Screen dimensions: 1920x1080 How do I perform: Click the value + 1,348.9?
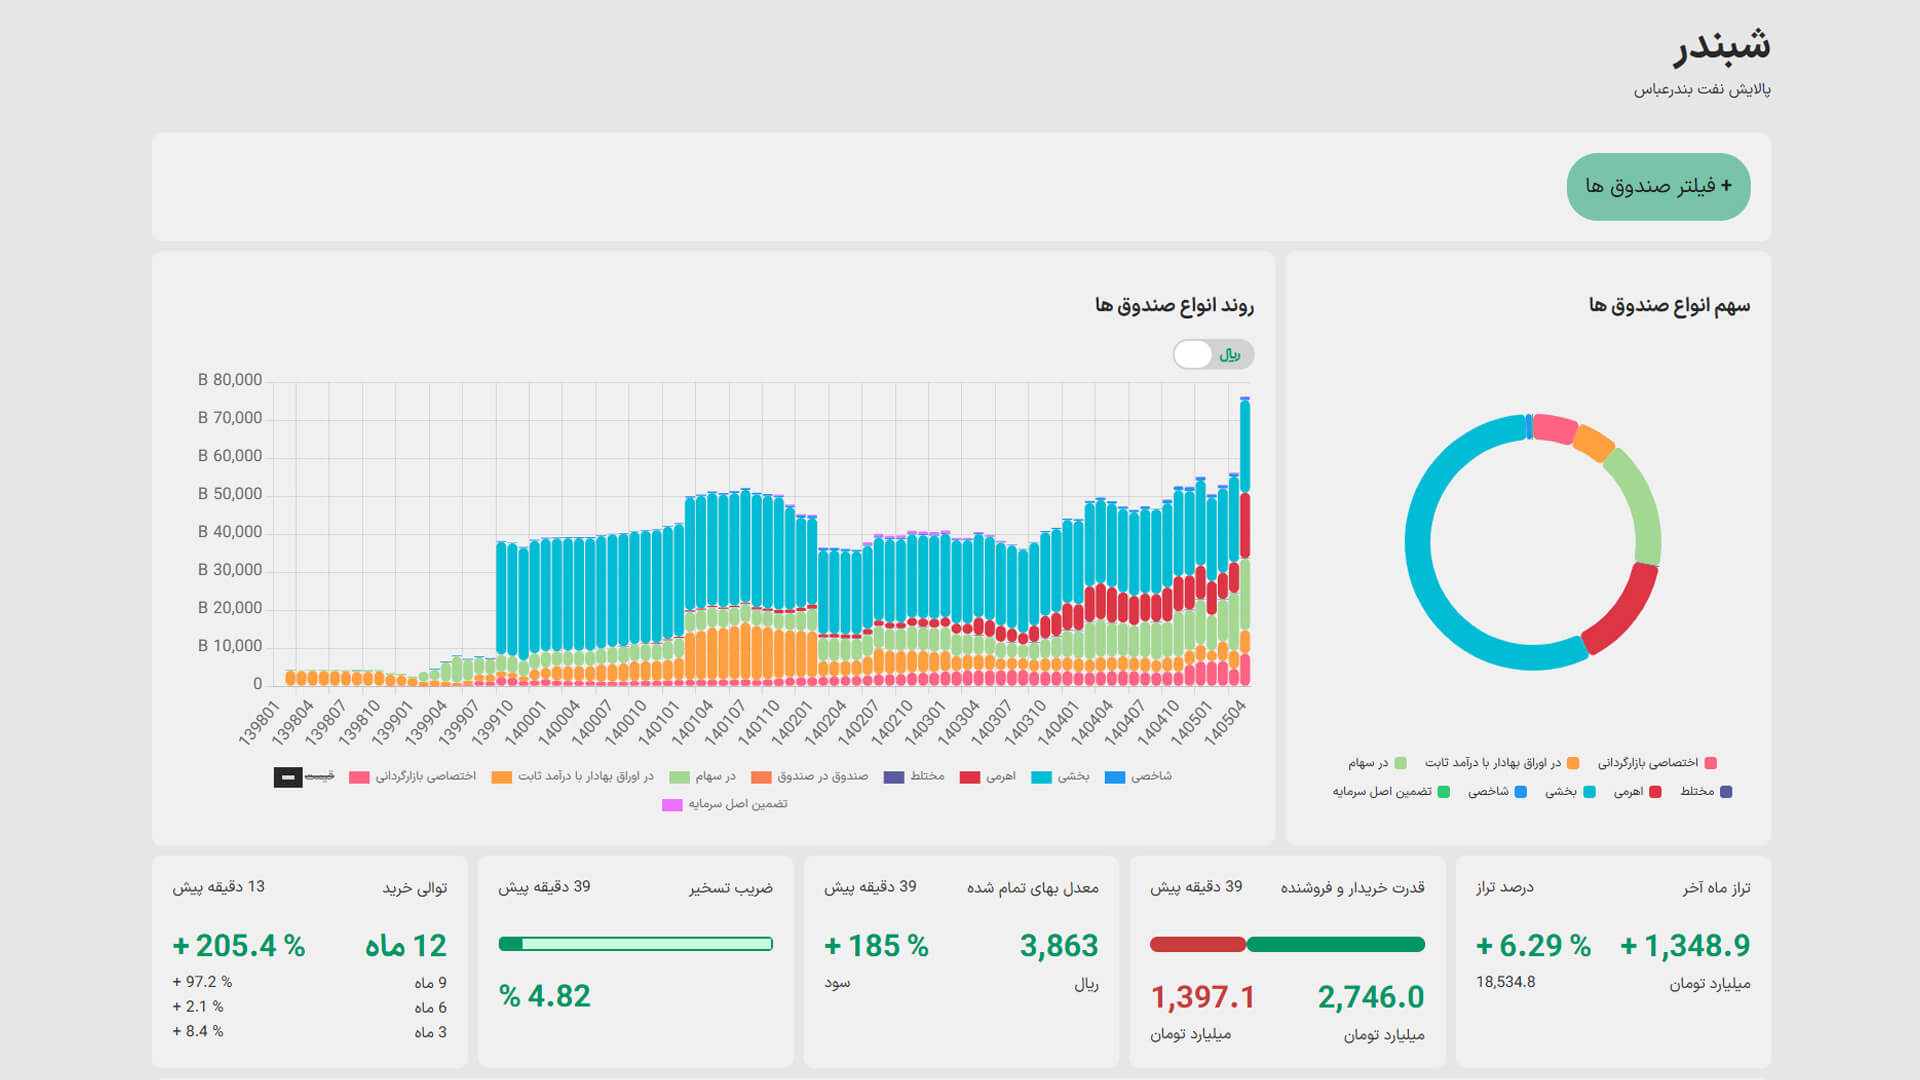(x=1685, y=946)
